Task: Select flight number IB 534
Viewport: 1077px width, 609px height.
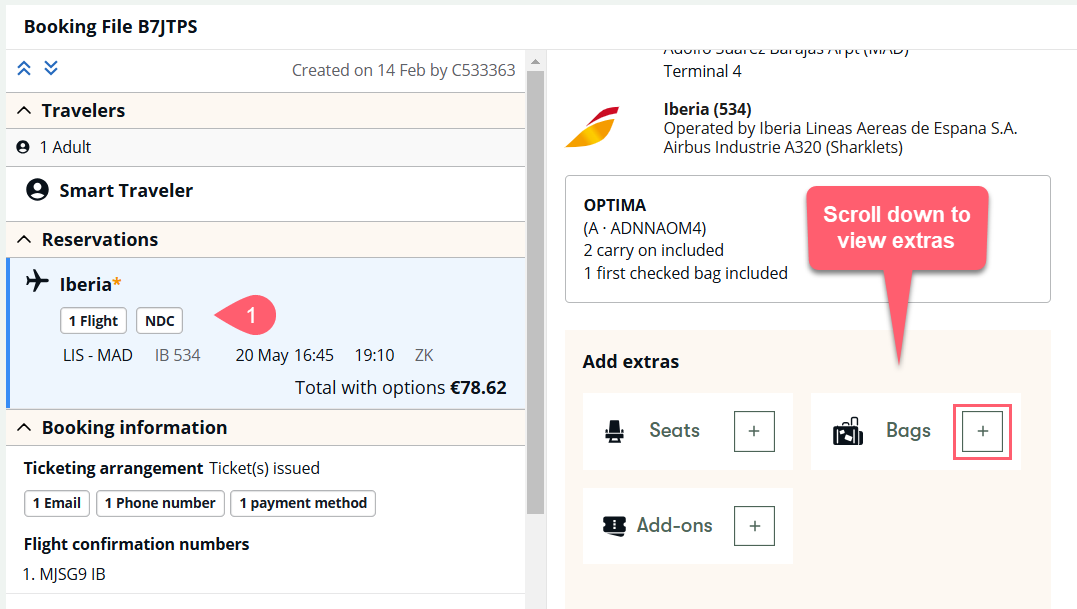Action: pyautogui.click(x=177, y=355)
